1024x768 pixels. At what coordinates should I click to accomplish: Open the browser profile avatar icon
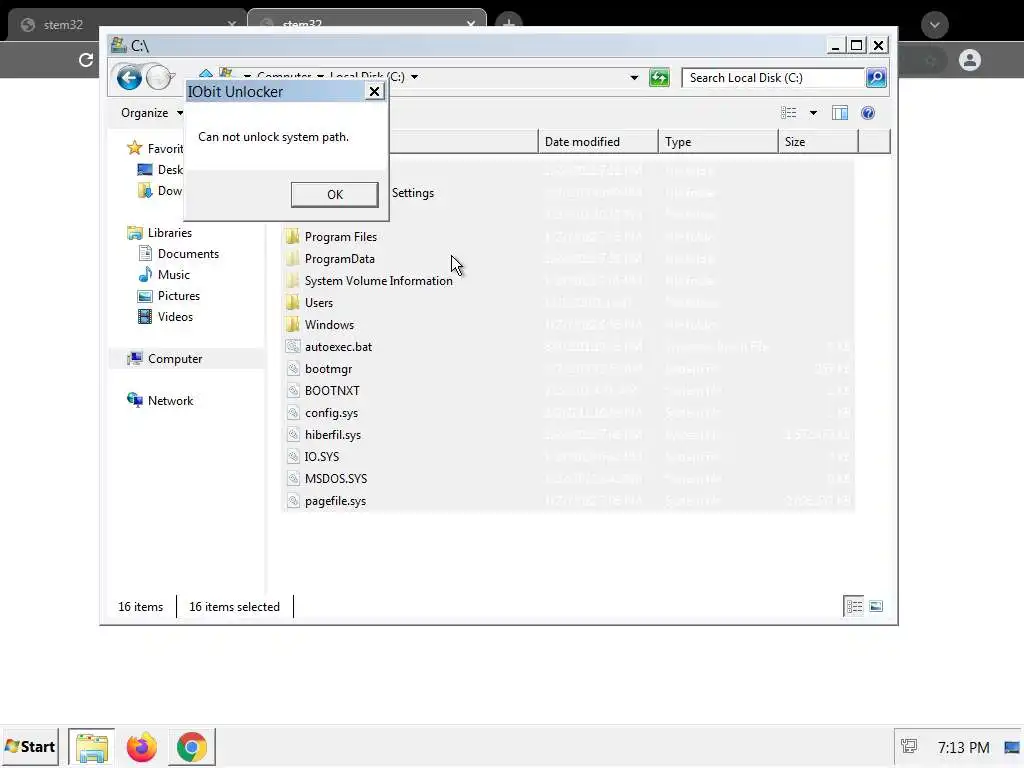(970, 60)
